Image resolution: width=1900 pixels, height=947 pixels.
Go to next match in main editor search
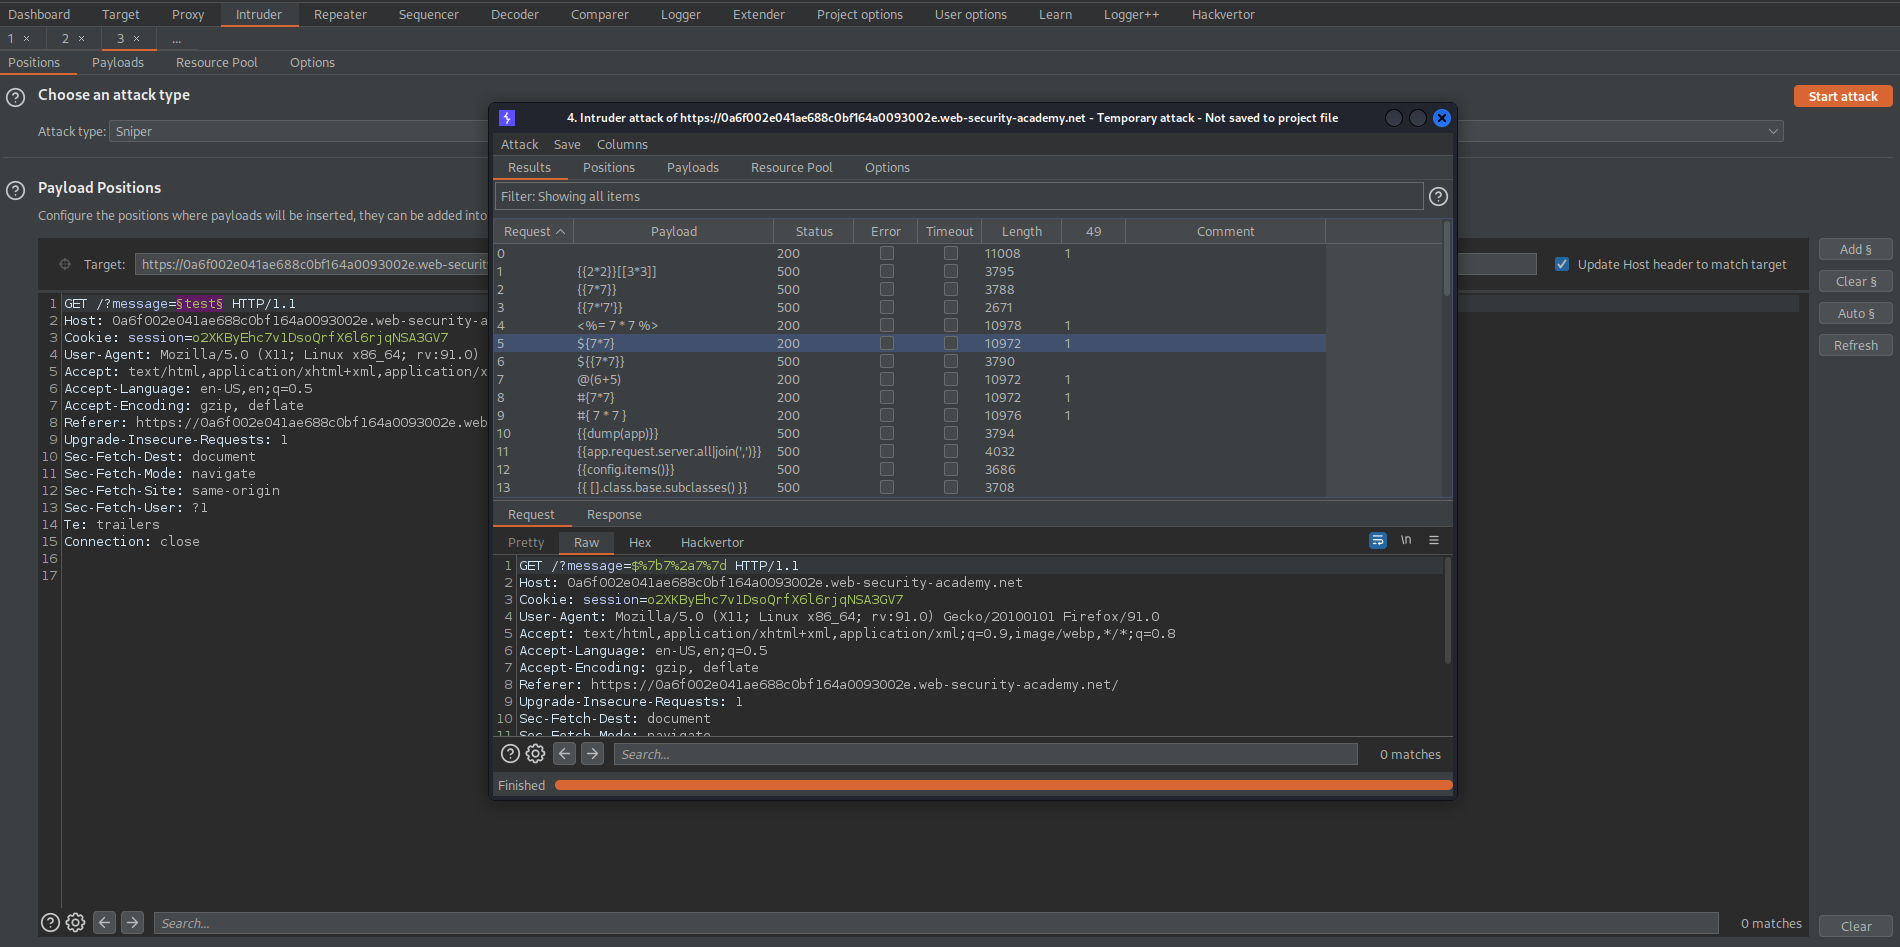(x=133, y=923)
